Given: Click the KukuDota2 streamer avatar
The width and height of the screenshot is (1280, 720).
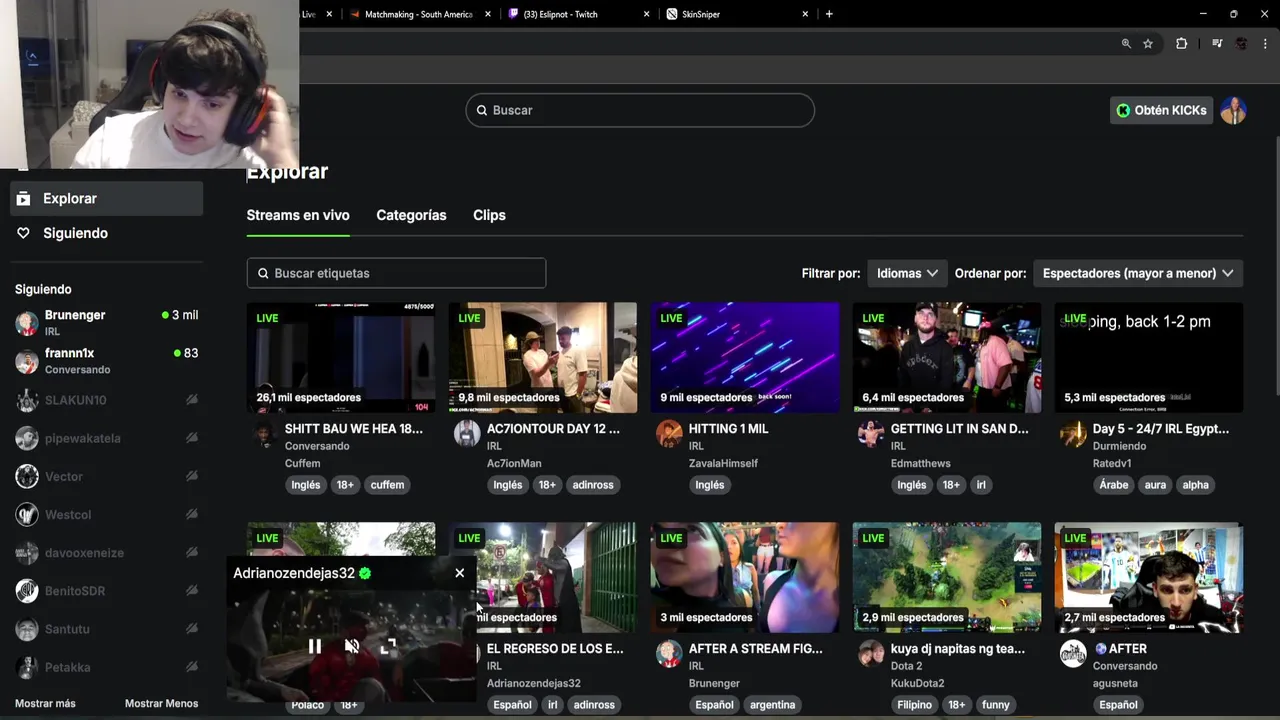Looking at the screenshot, I should [x=871, y=654].
